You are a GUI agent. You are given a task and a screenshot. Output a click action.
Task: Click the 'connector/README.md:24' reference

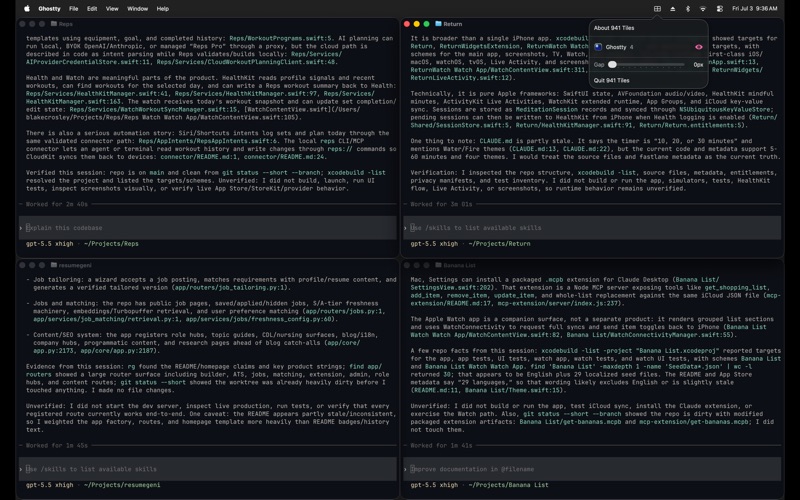coord(284,157)
